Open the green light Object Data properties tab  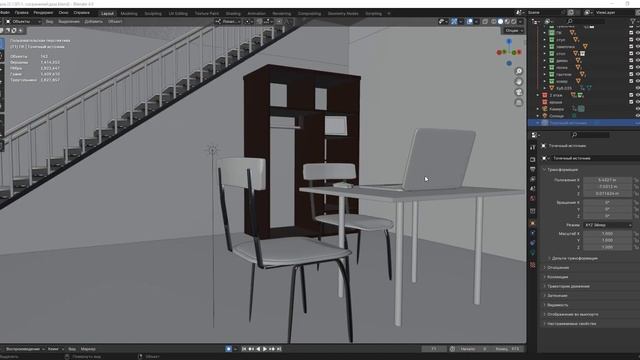click(533, 253)
